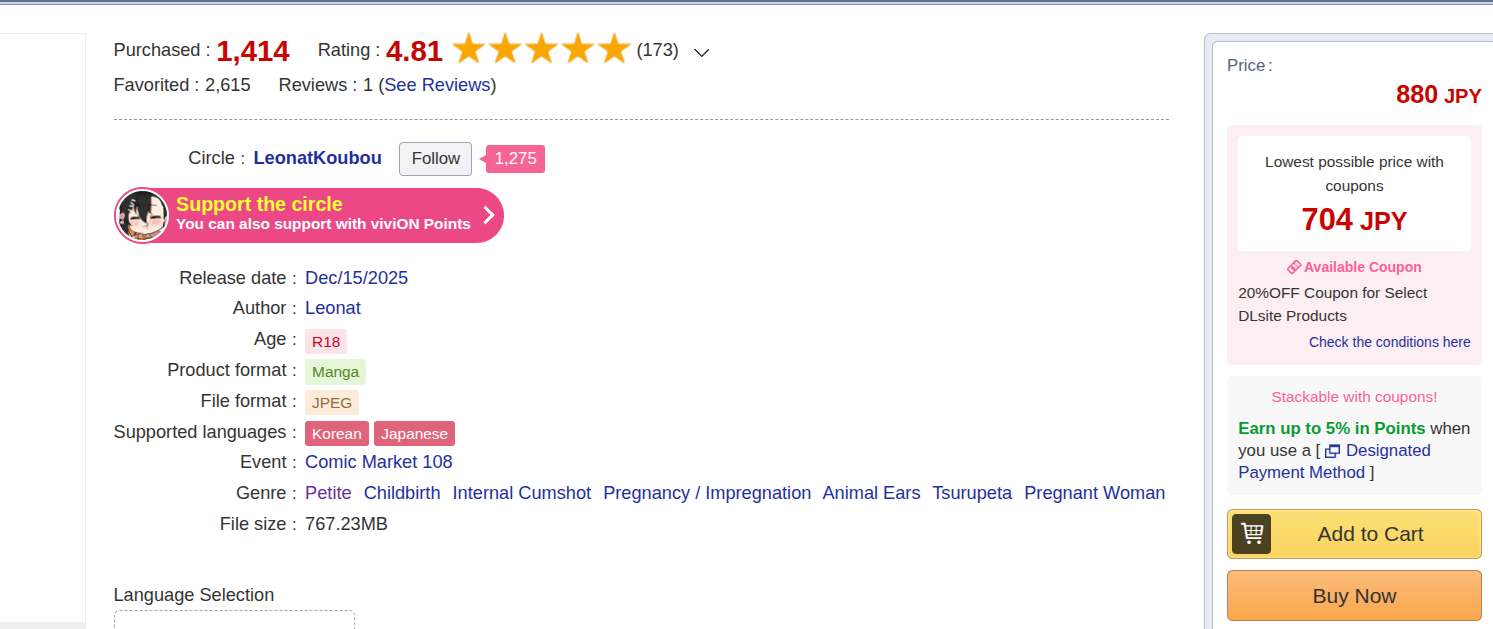Click the star rating display

point(541,49)
